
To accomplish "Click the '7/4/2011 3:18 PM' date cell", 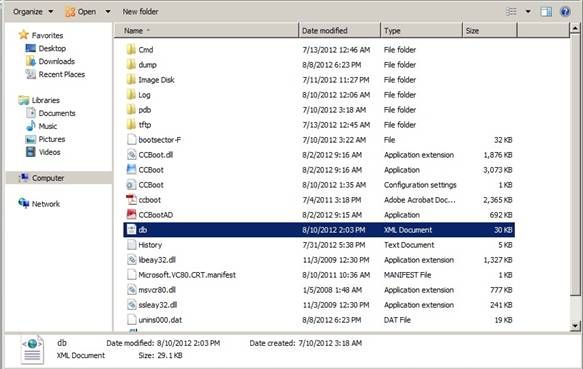I will (x=332, y=200).
